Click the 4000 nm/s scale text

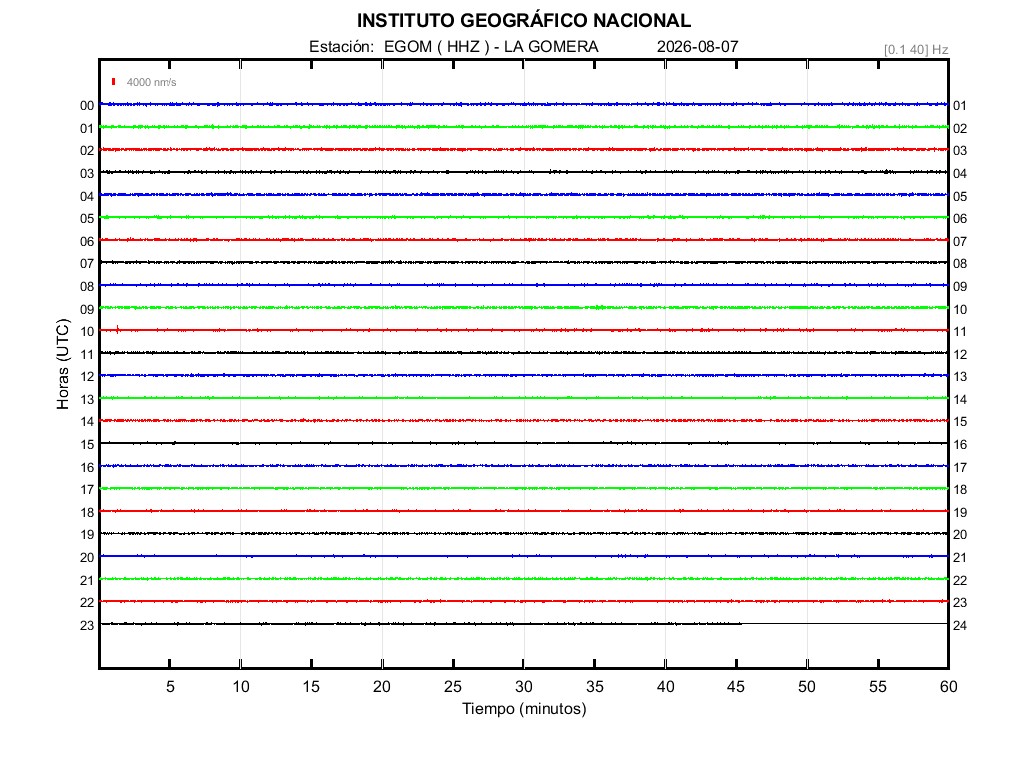(x=152, y=82)
